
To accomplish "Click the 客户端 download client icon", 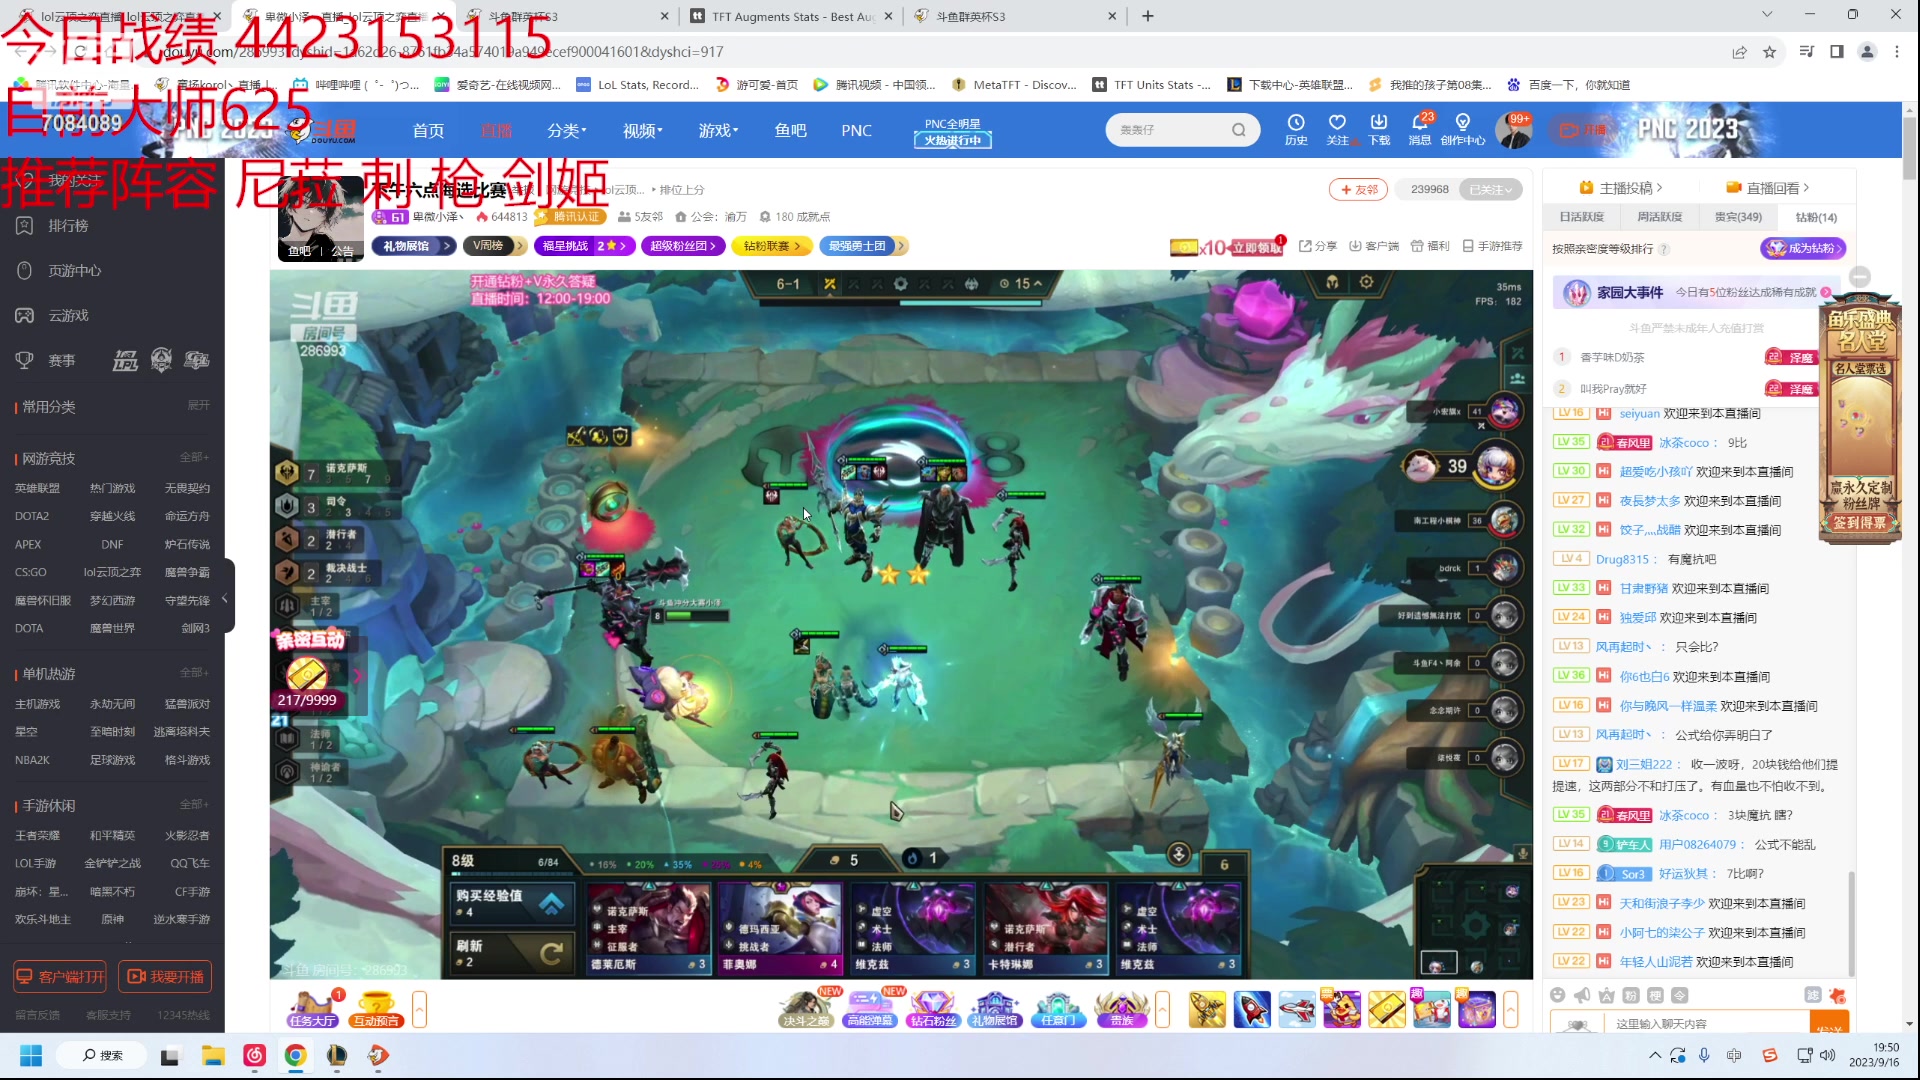I will (1374, 246).
